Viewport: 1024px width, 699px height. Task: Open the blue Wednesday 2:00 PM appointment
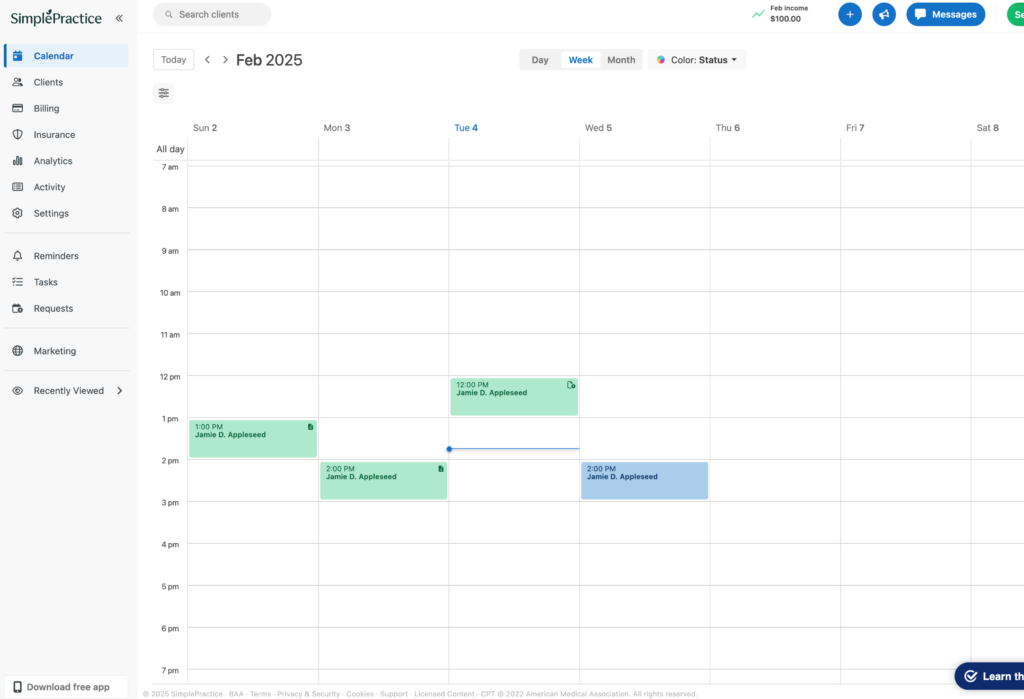(644, 481)
